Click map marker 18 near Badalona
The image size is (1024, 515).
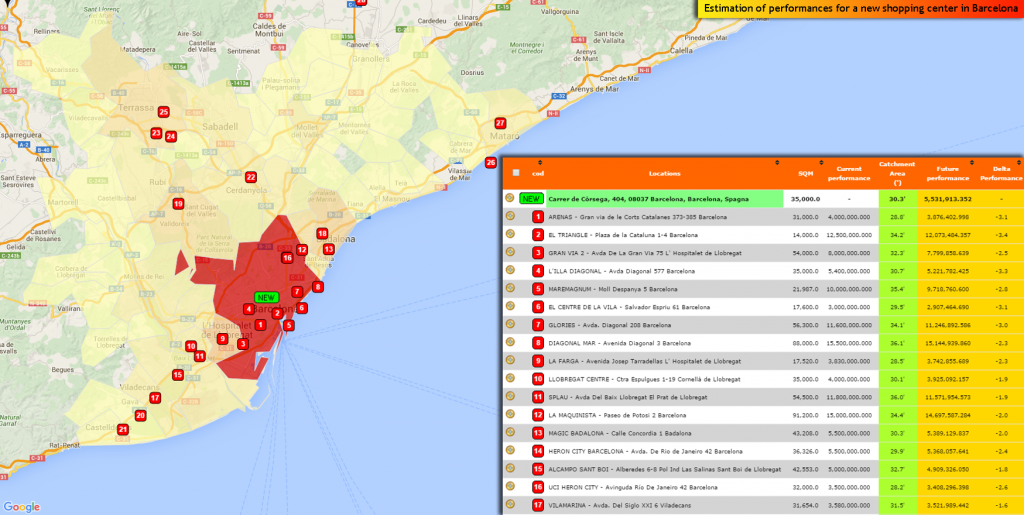pos(322,233)
